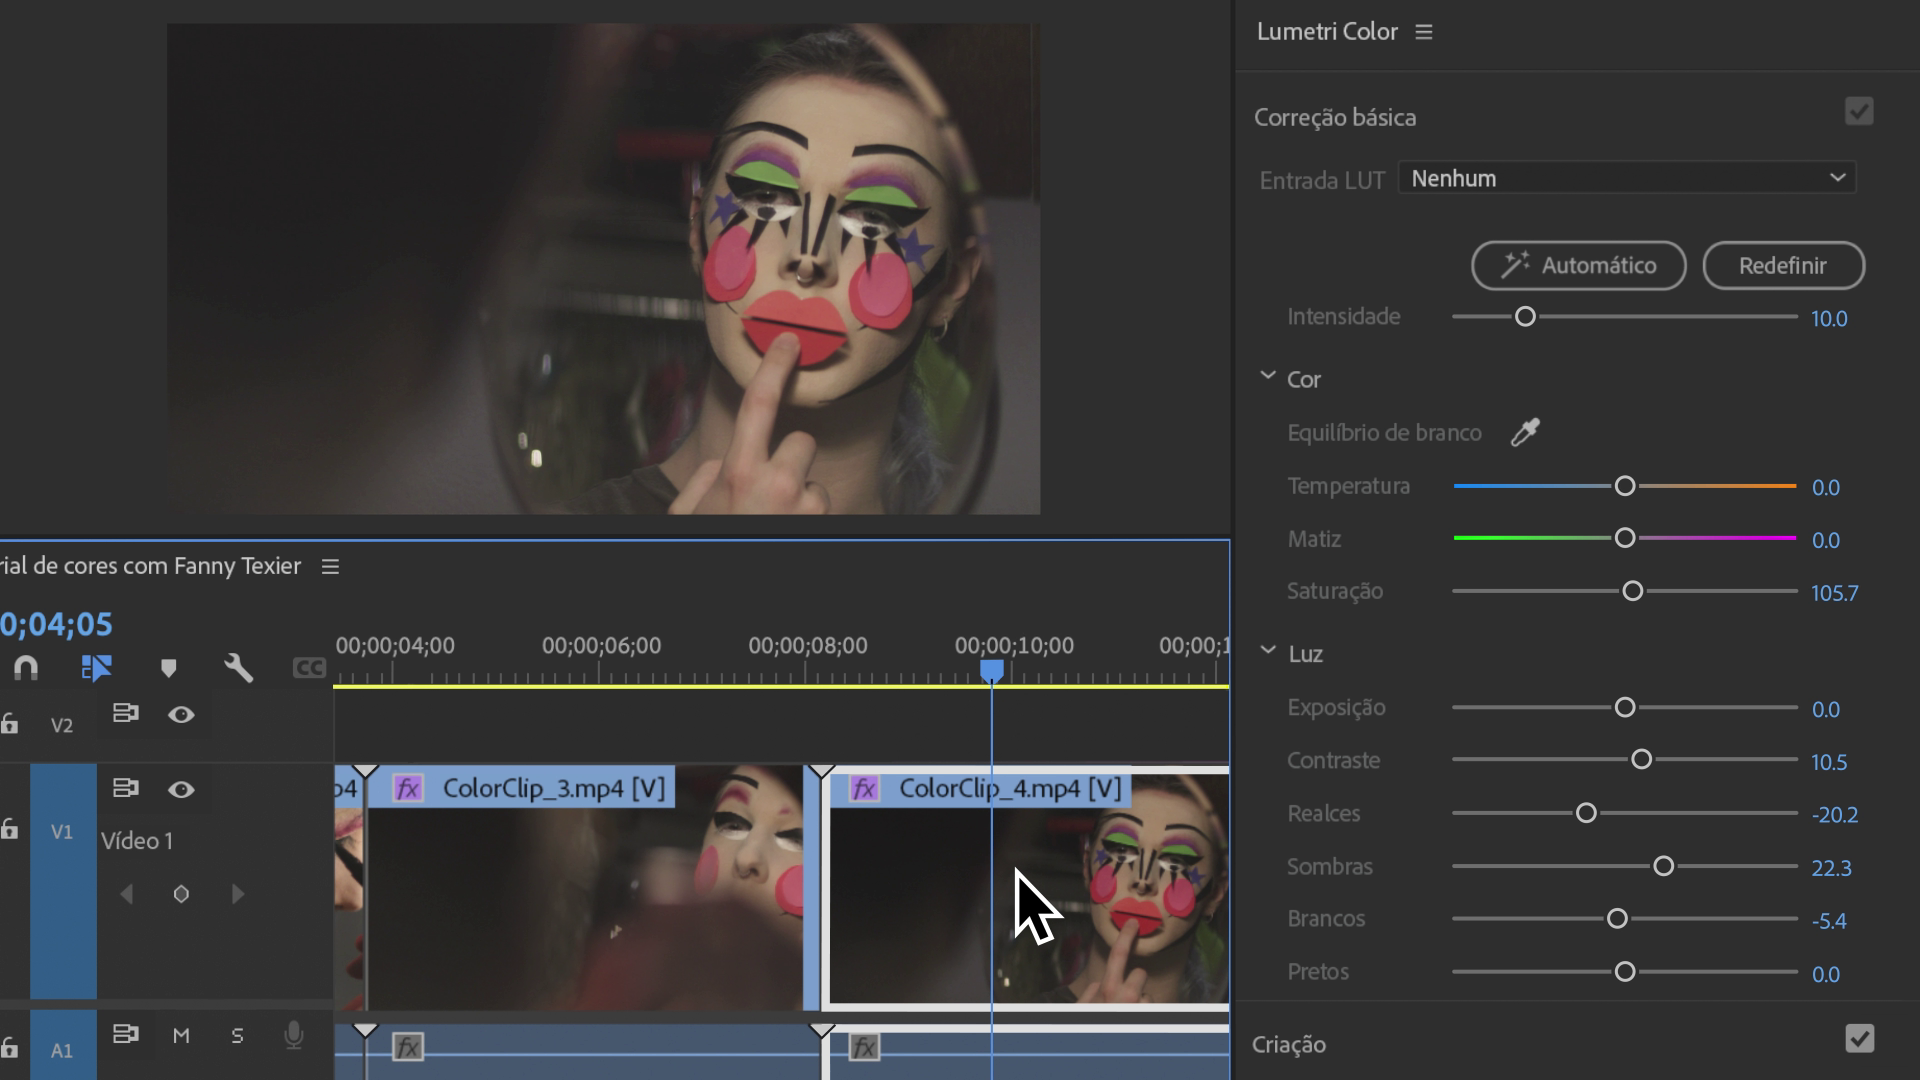Click the Saturação slider handle
Image resolution: width=1920 pixels, height=1080 pixels.
tap(1633, 591)
